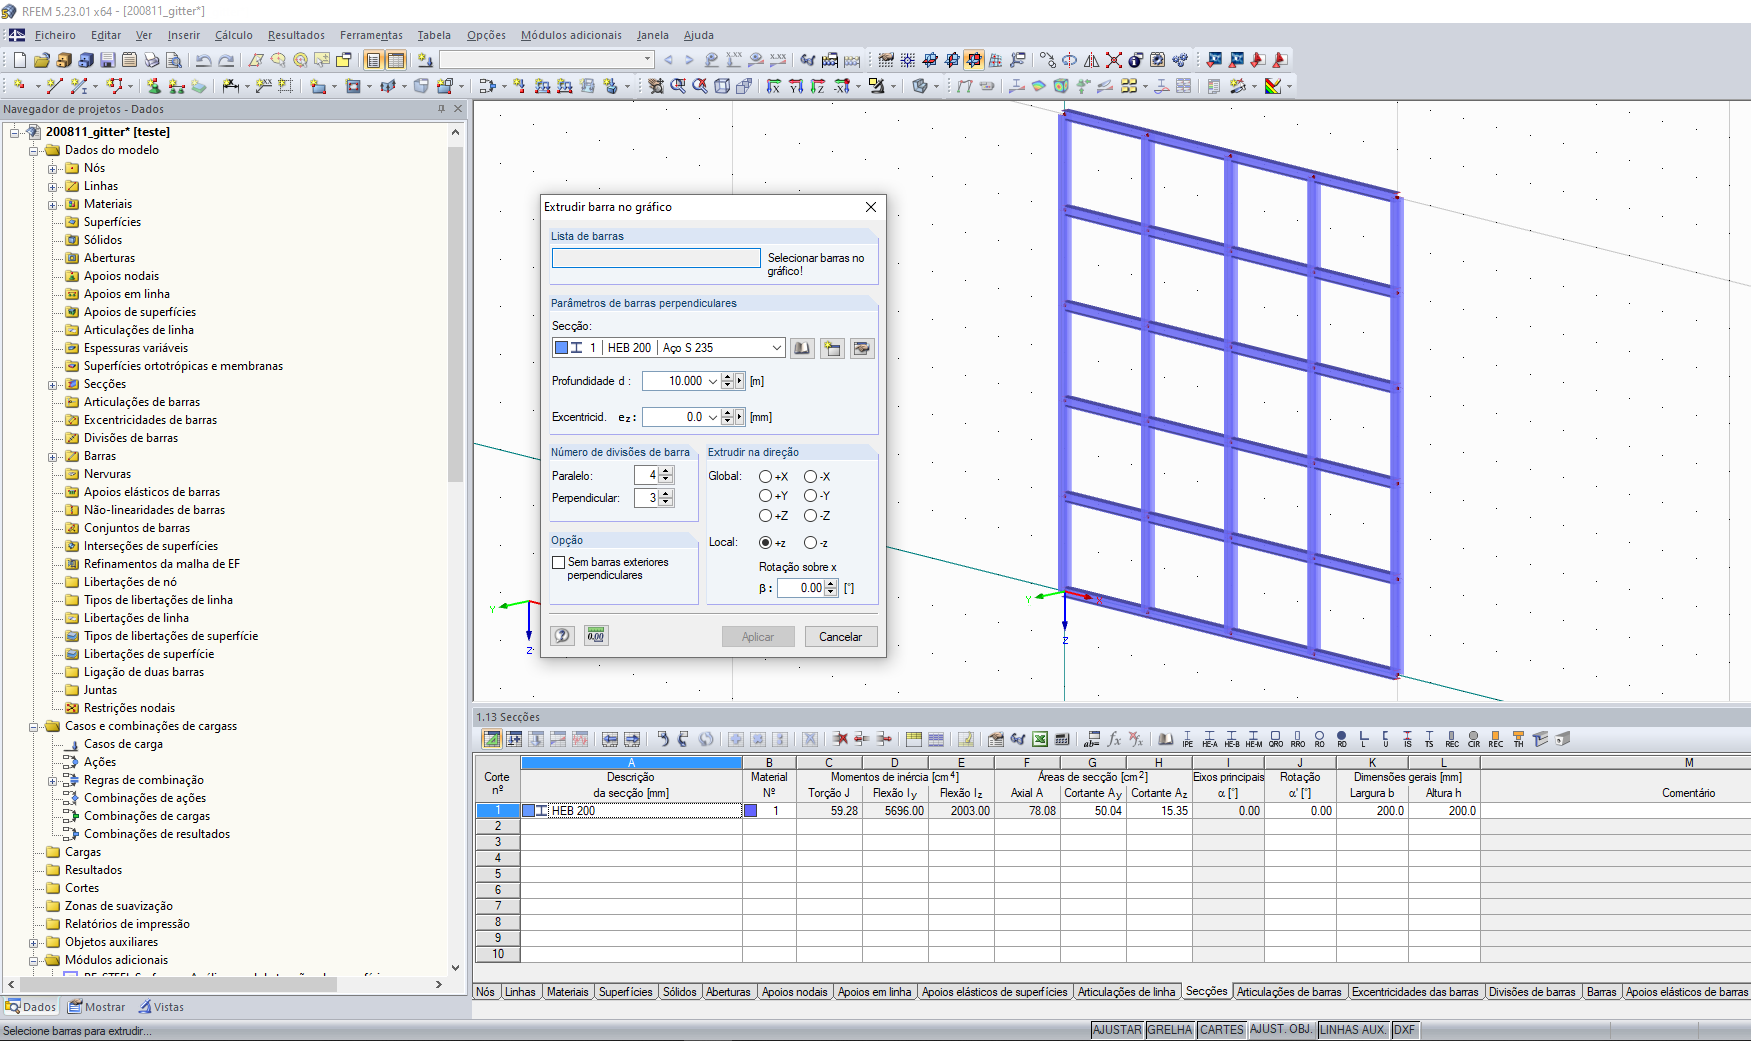Expand the Barras tree node
This screenshot has width=1751, height=1041.
[53, 456]
